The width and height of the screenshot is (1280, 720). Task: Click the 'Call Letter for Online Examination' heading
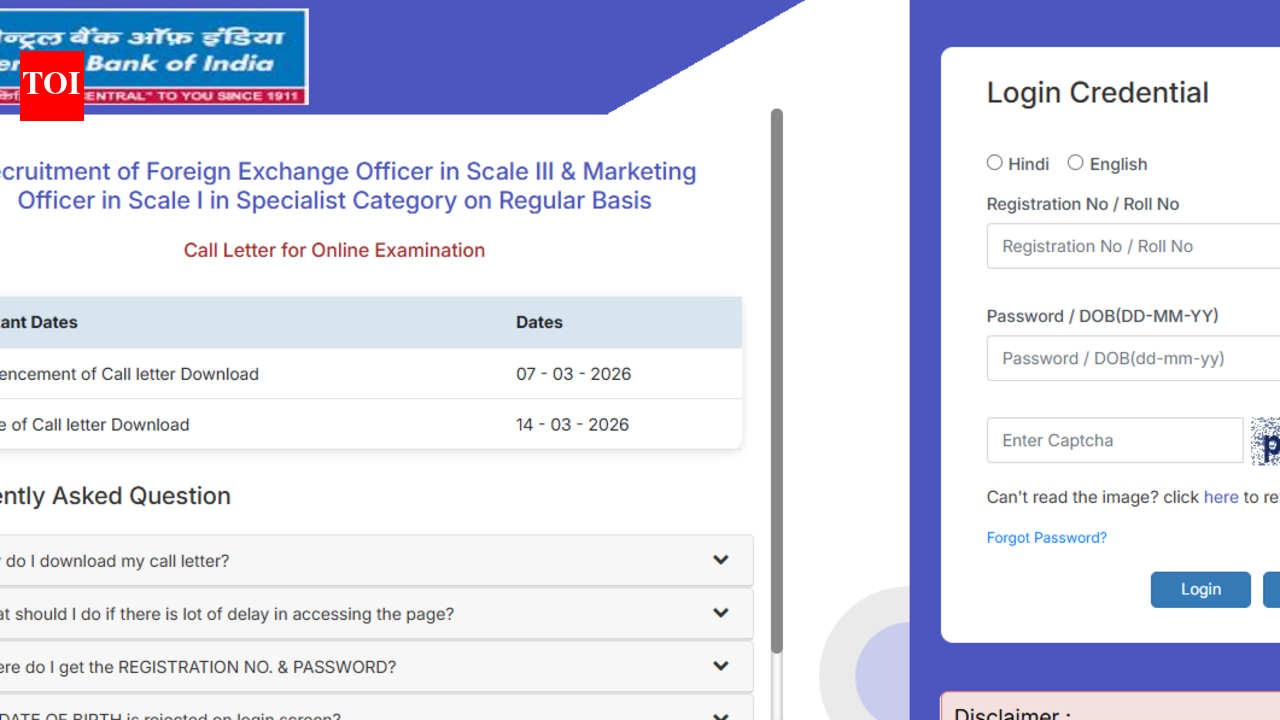pyautogui.click(x=334, y=250)
